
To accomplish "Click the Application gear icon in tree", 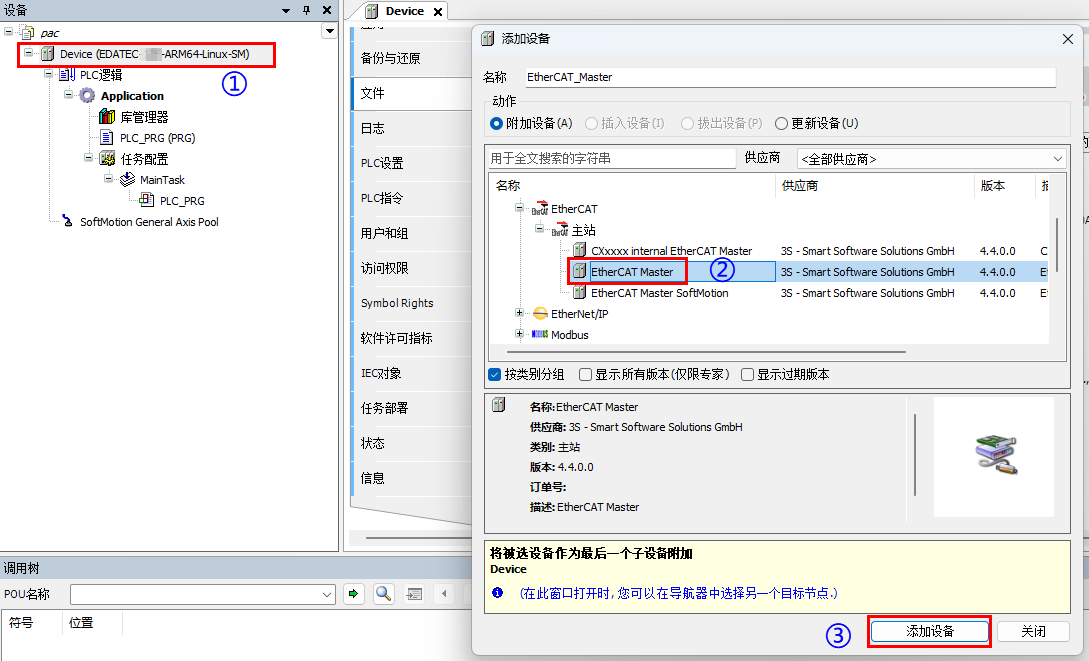I will tap(87, 96).
